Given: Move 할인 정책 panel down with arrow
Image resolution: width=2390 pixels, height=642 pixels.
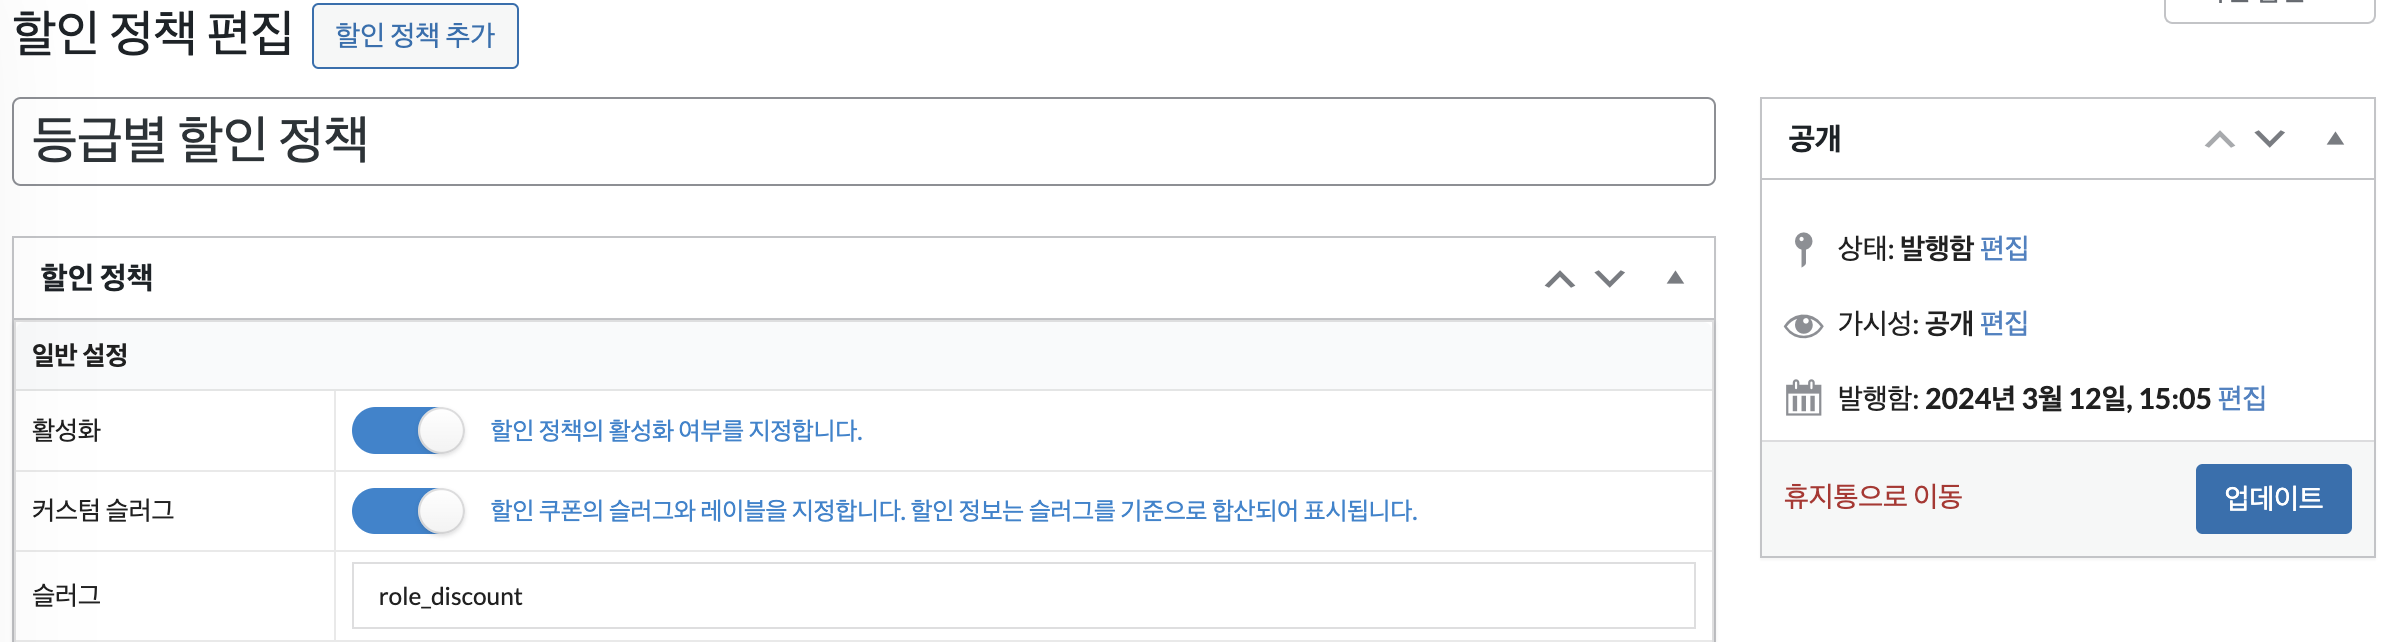Looking at the screenshot, I should pyautogui.click(x=1609, y=279).
